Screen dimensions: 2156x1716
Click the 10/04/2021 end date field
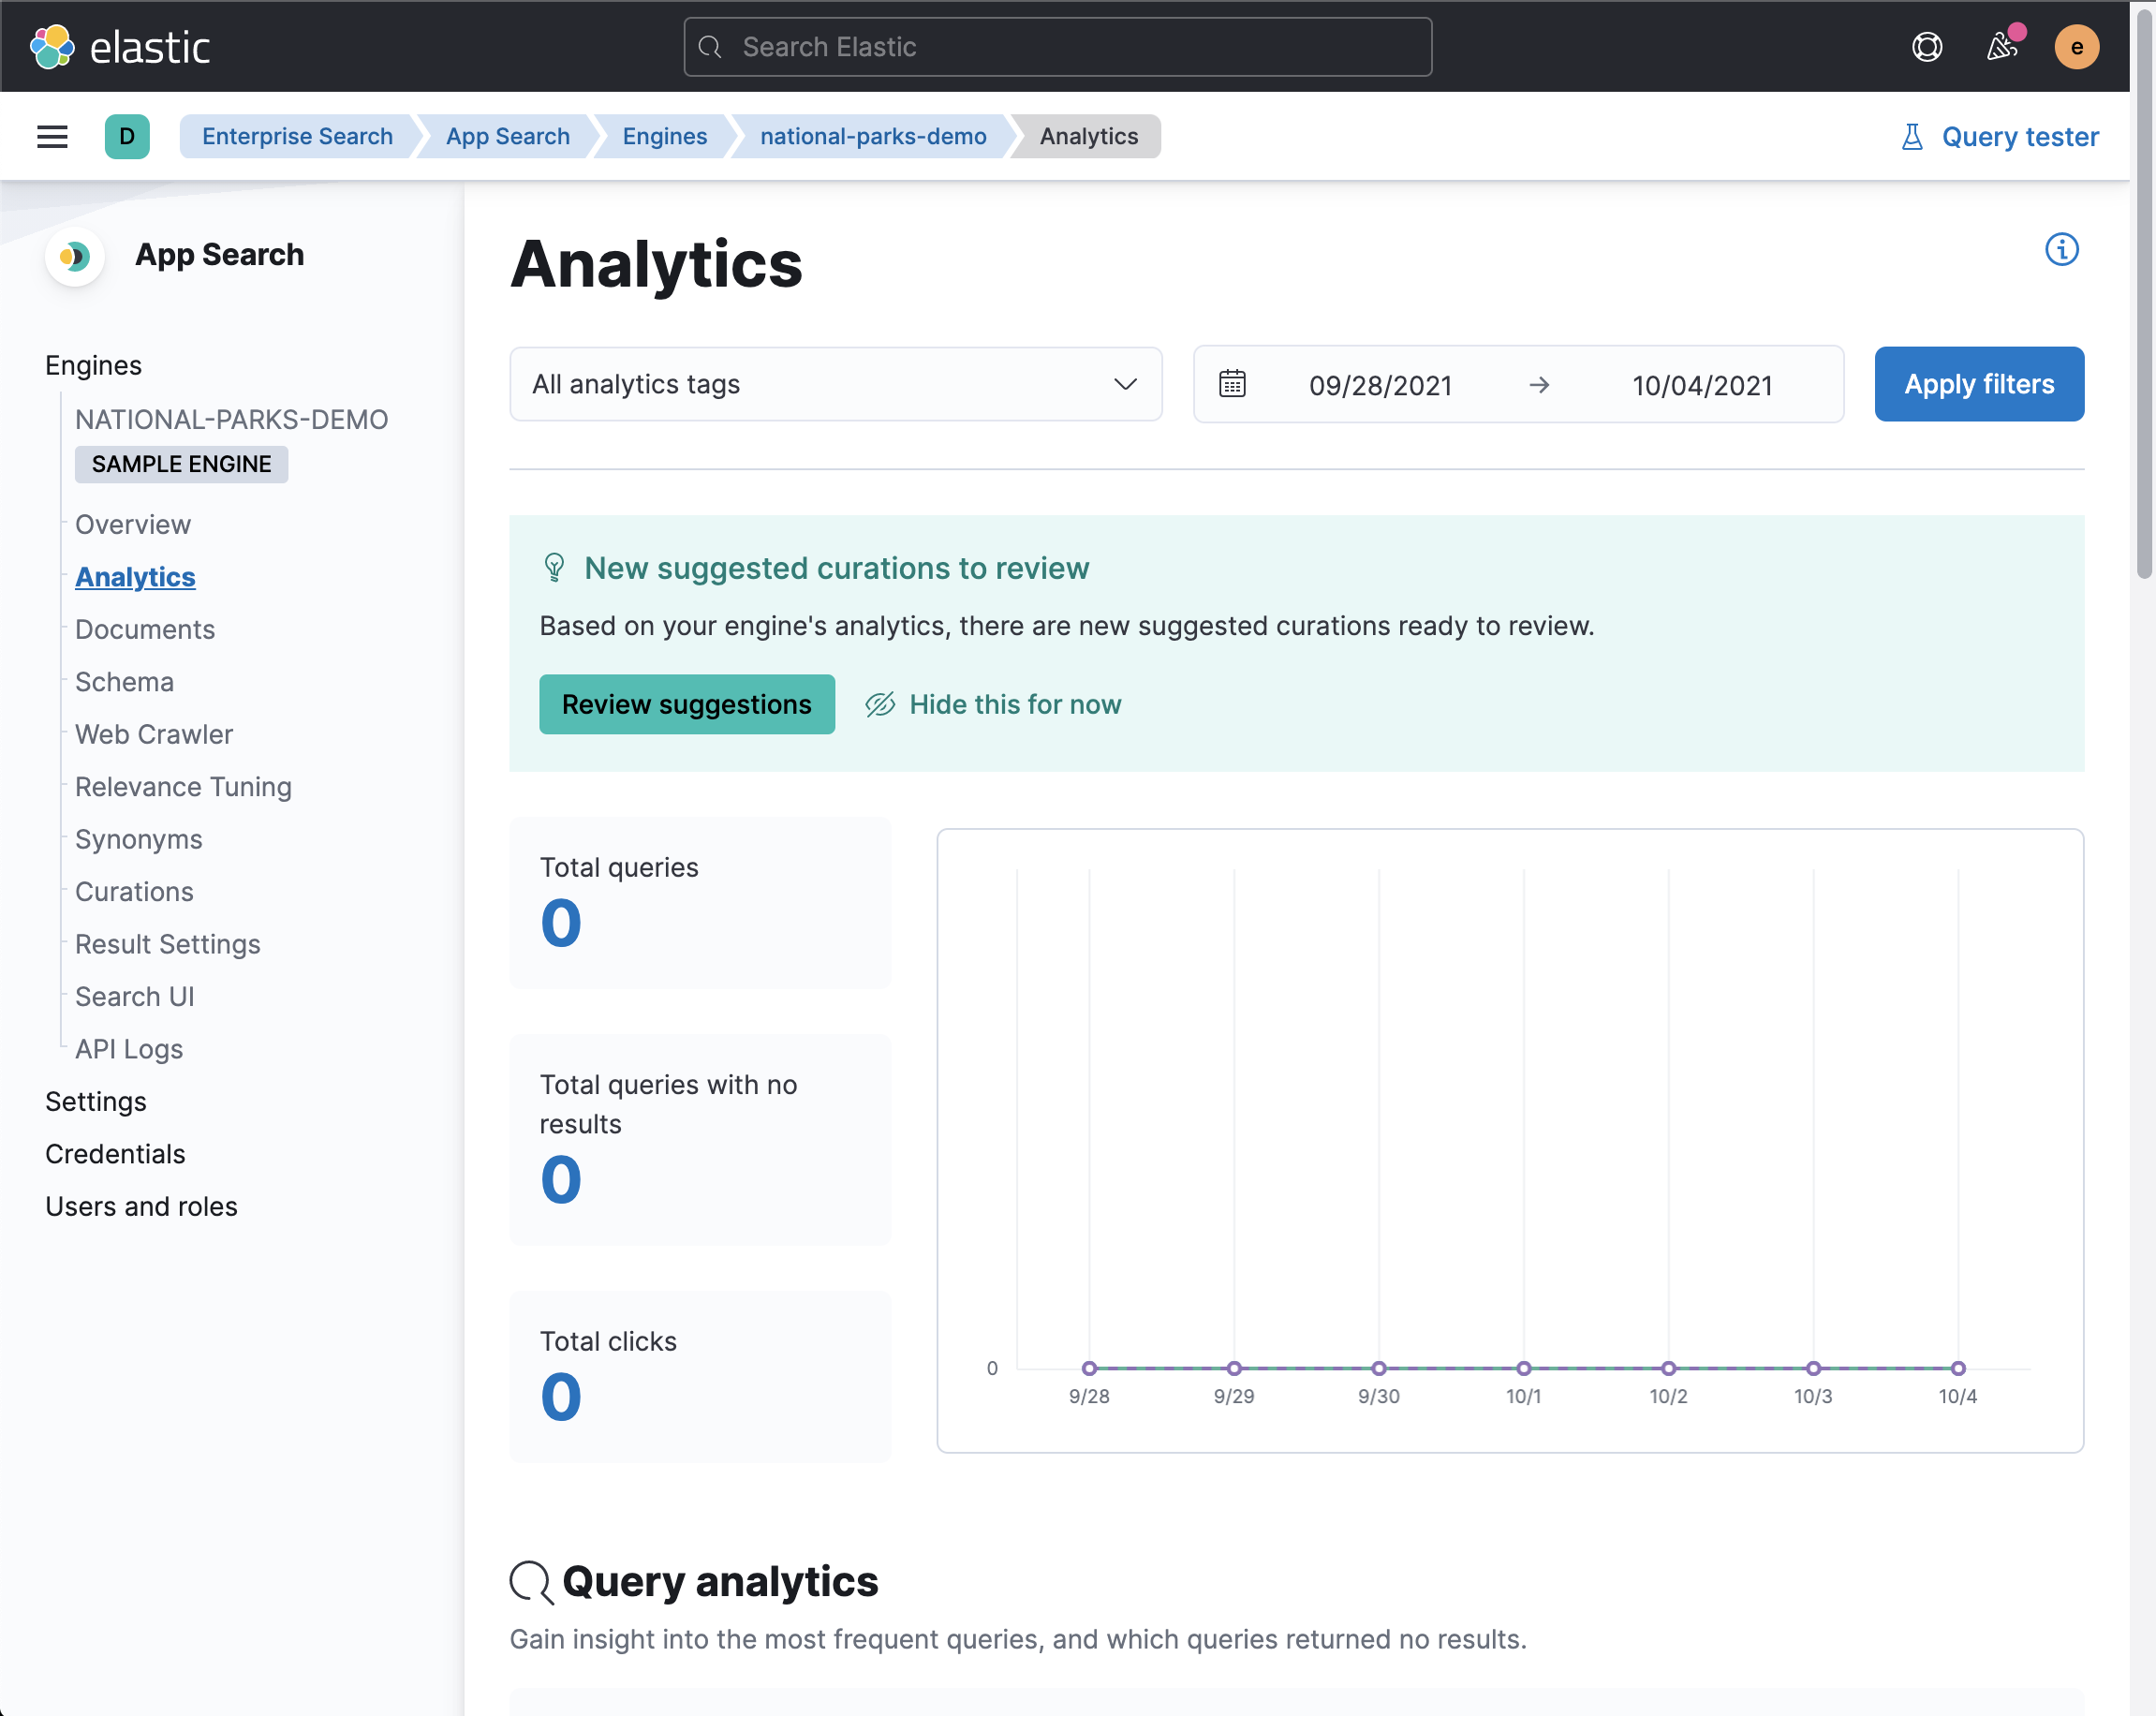pyautogui.click(x=1702, y=385)
